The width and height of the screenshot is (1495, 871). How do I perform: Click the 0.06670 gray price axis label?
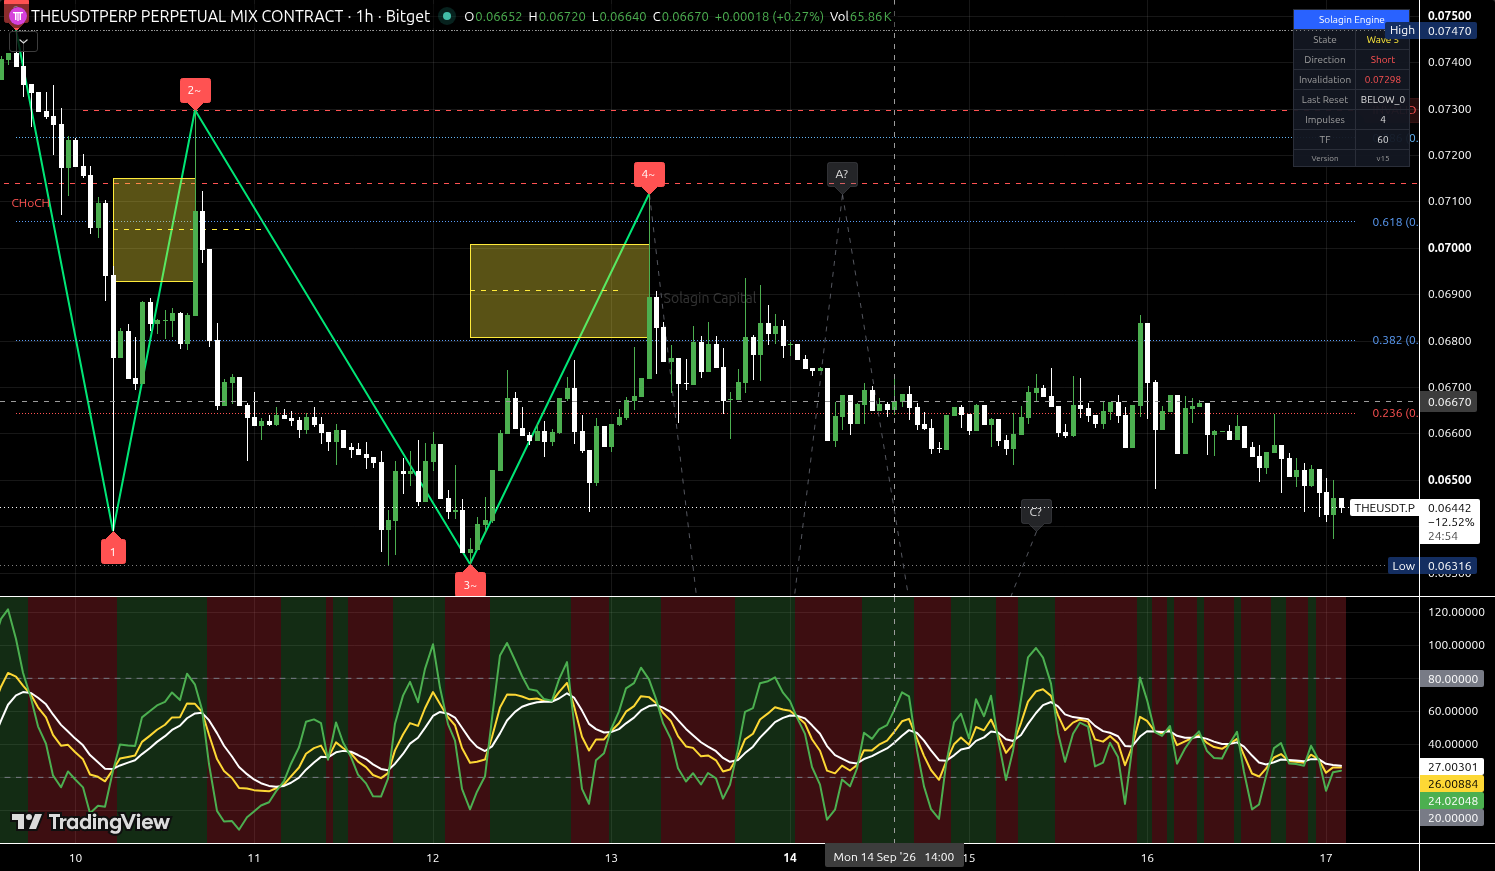tap(1449, 402)
